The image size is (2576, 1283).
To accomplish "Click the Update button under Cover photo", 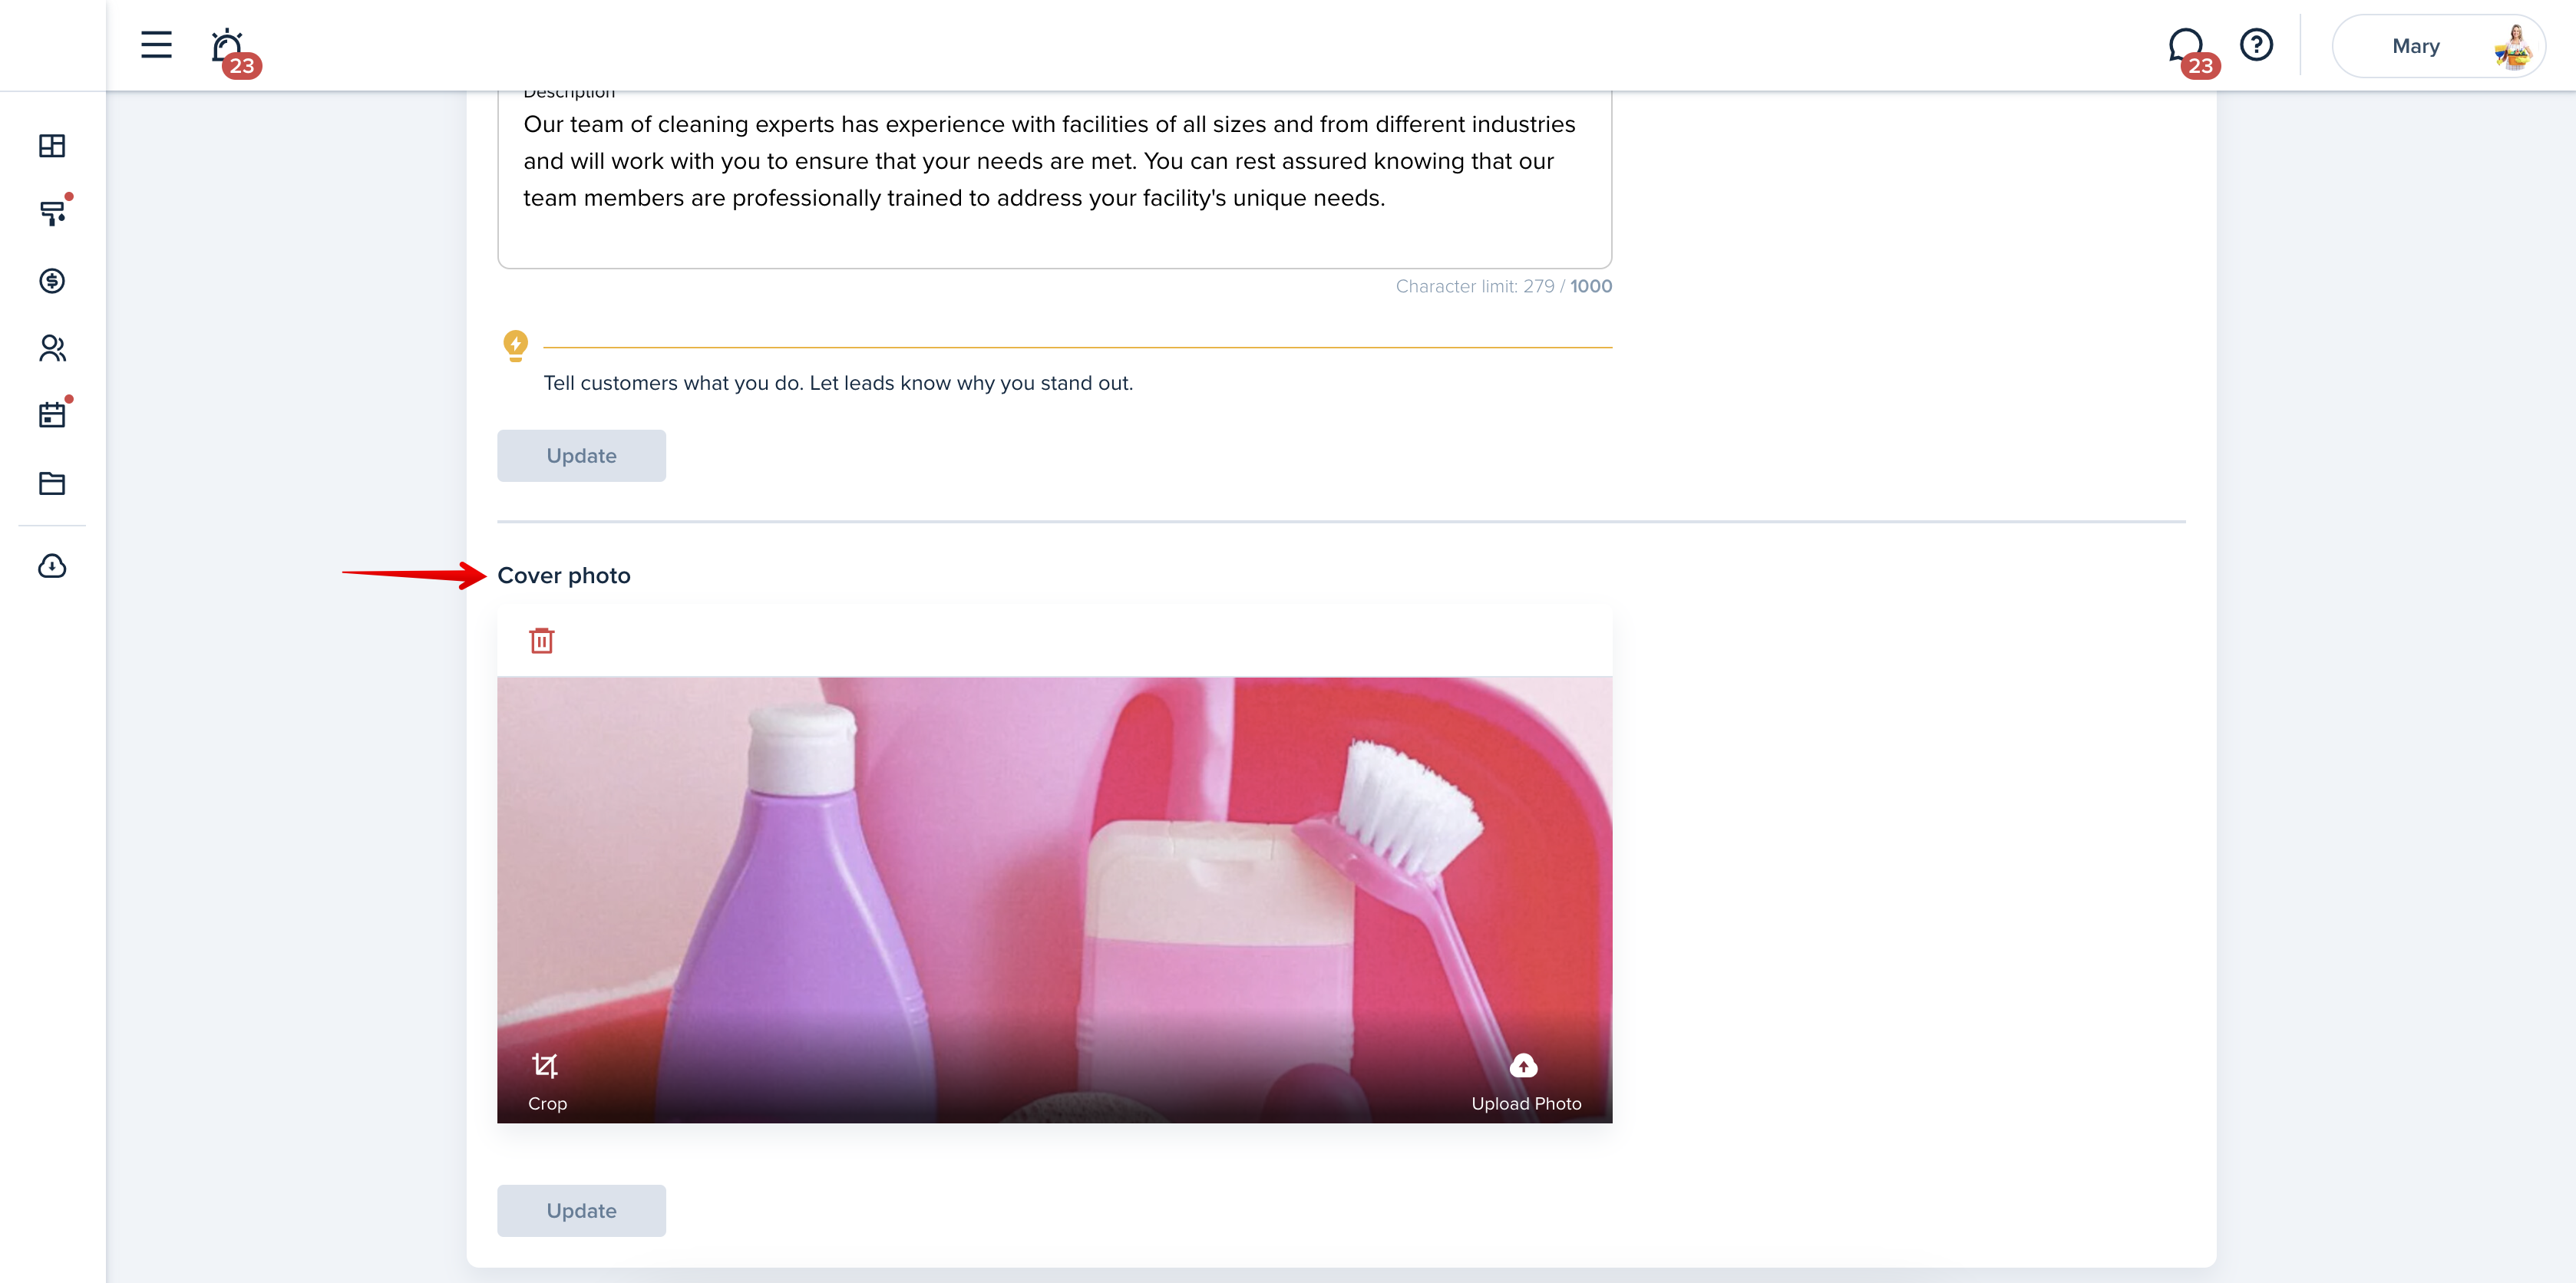I will tap(581, 1210).
